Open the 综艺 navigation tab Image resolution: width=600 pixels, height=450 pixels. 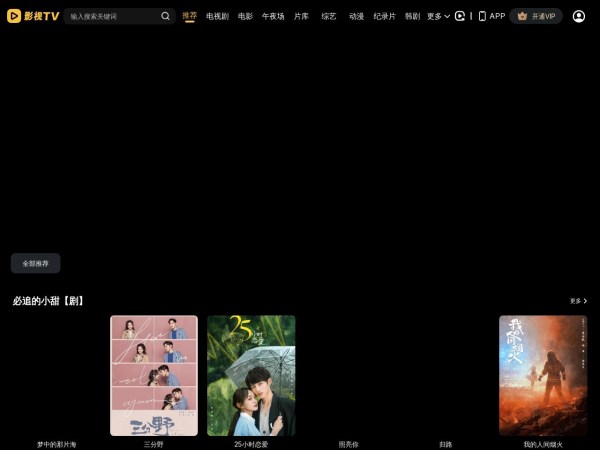329,16
